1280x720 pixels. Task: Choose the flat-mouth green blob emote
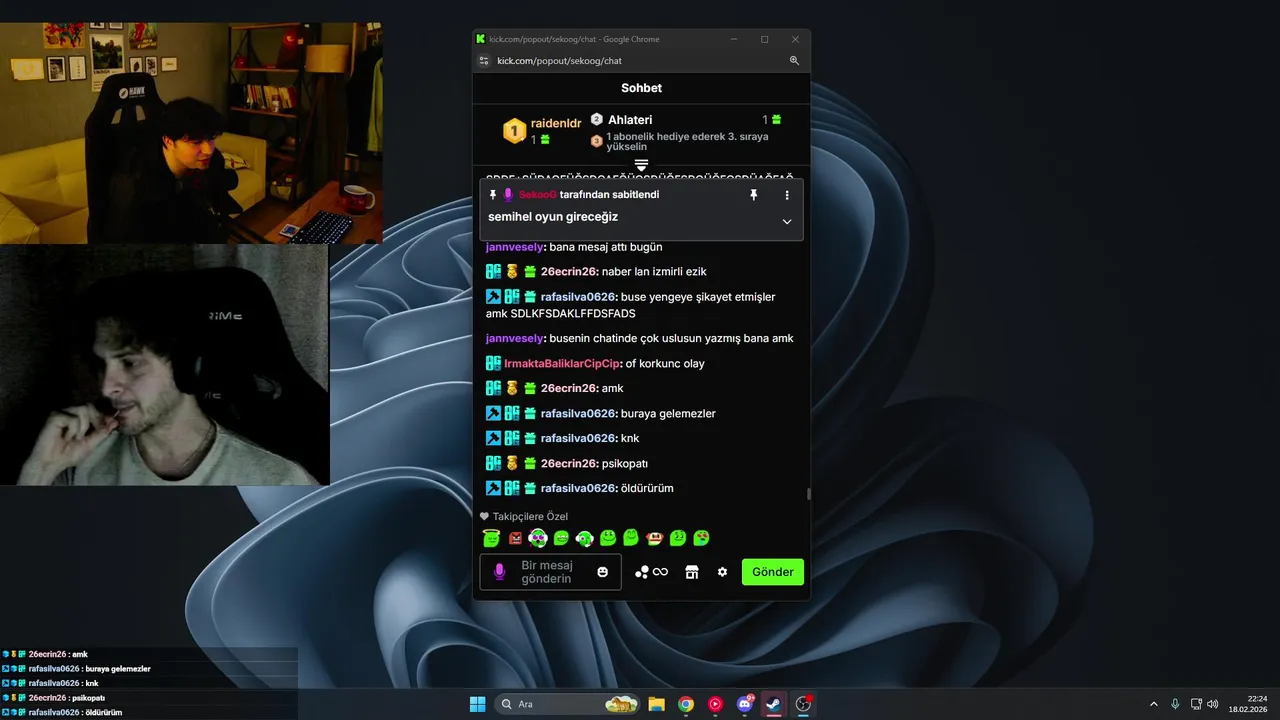[x=561, y=538]
